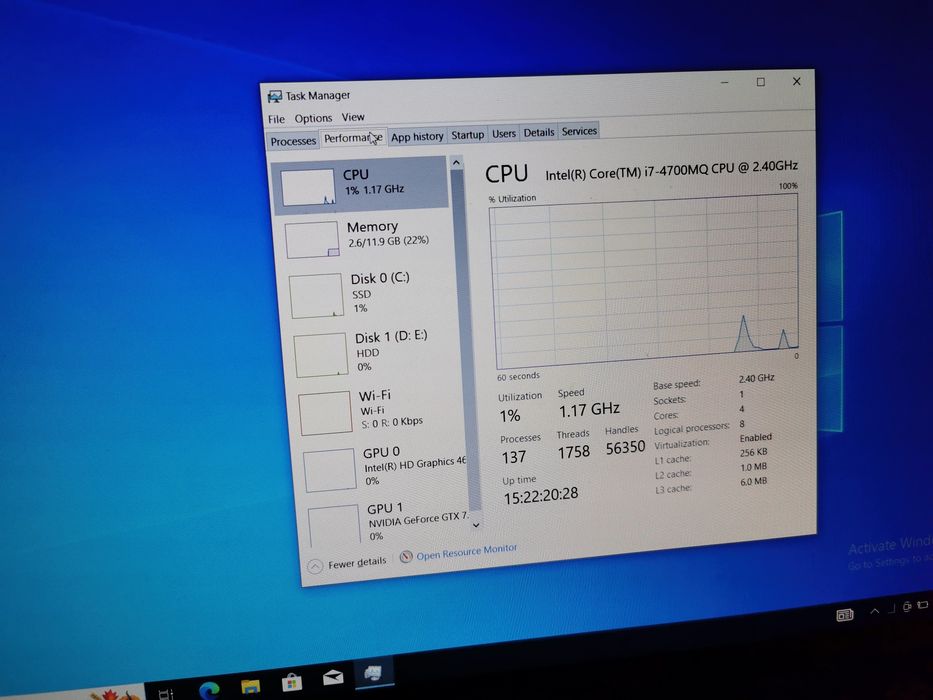Viewport: 933px width, 700px height.
Task: Select the Performance tab
Action: point(353,138)
